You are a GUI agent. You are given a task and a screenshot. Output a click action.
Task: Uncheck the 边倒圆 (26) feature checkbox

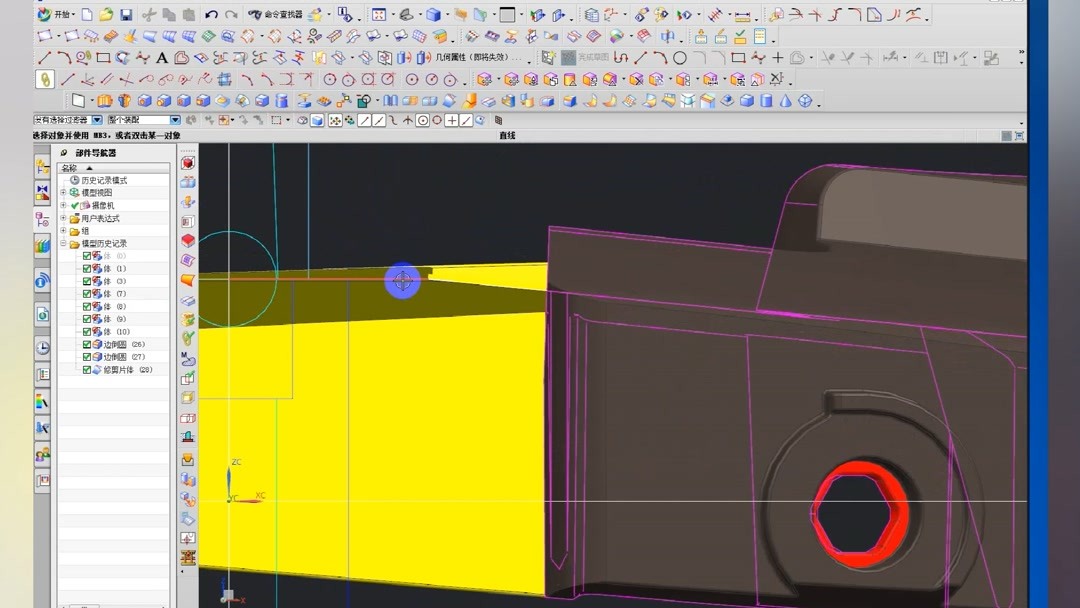pos(87,343)
